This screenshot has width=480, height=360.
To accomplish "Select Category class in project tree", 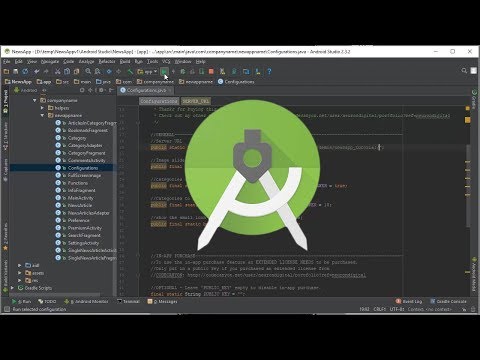I will click(77, 138).
